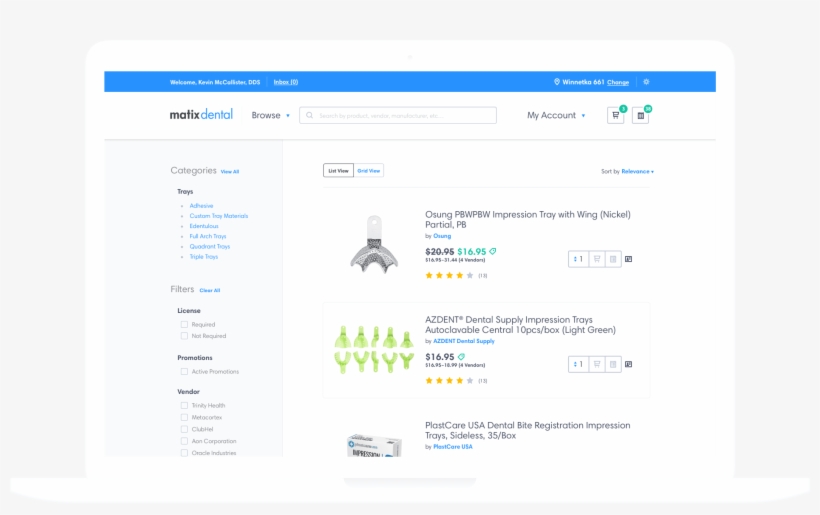This screenshot has width=820, height=515.
Task: Click star rating of Osung Impression Tray
Action: tap(449, 276)
